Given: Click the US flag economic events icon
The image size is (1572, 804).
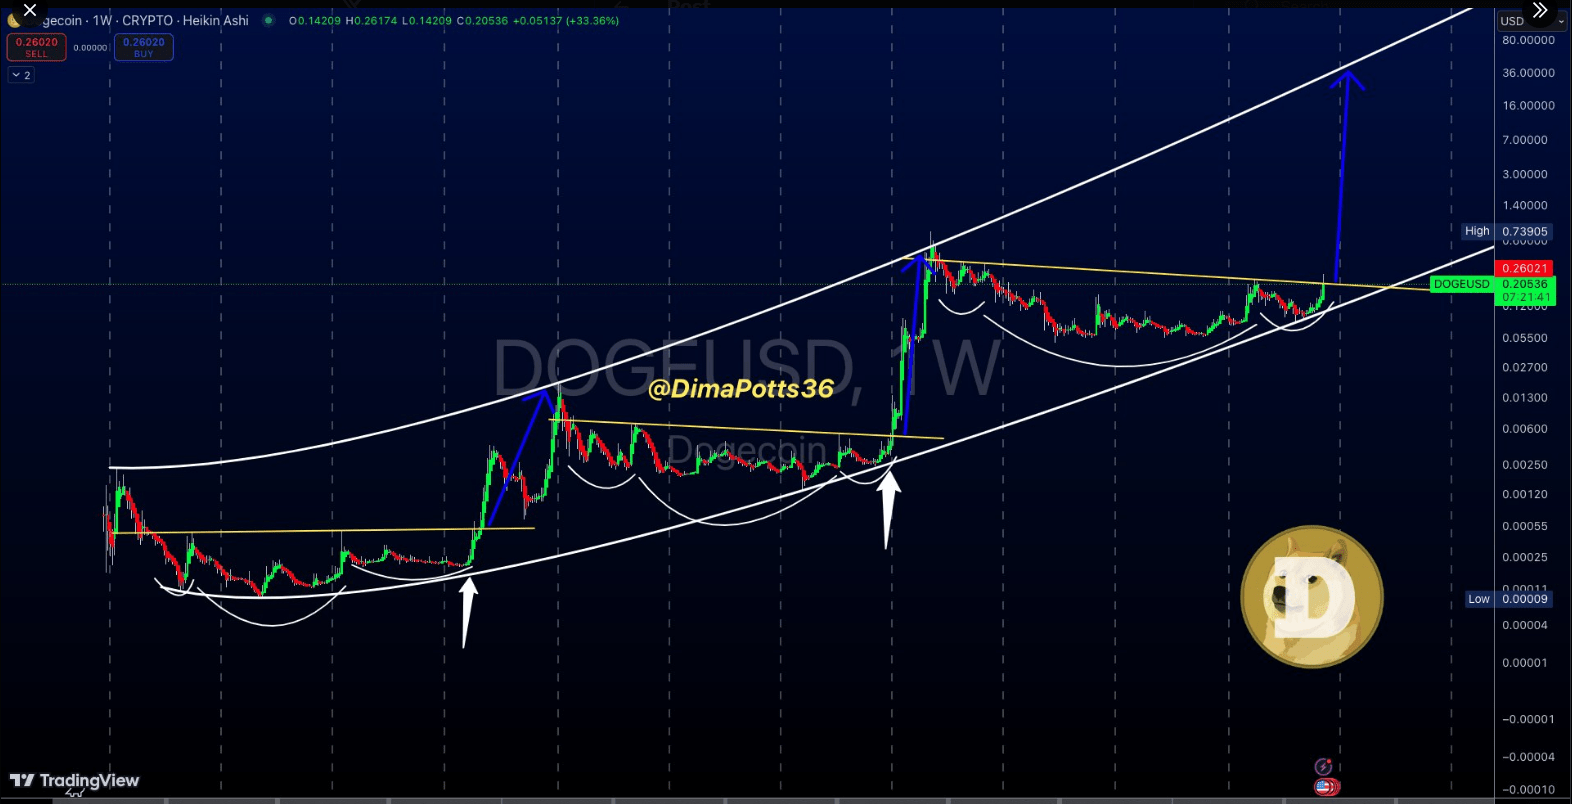Looking at the screenshot, I should (x=1326, y=787).
